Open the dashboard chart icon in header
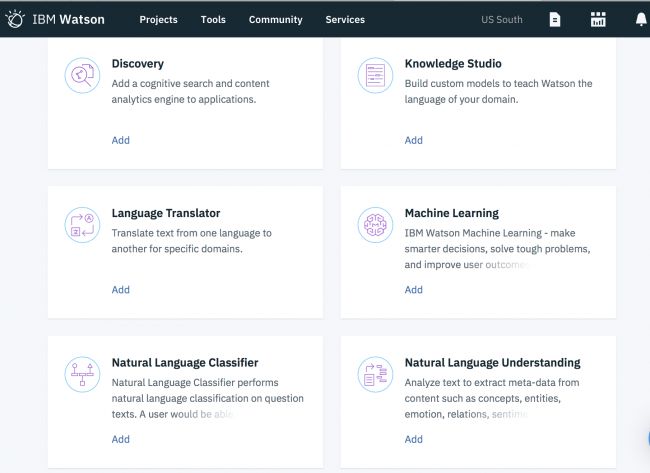The image size is (650, 473). (598, 19)
